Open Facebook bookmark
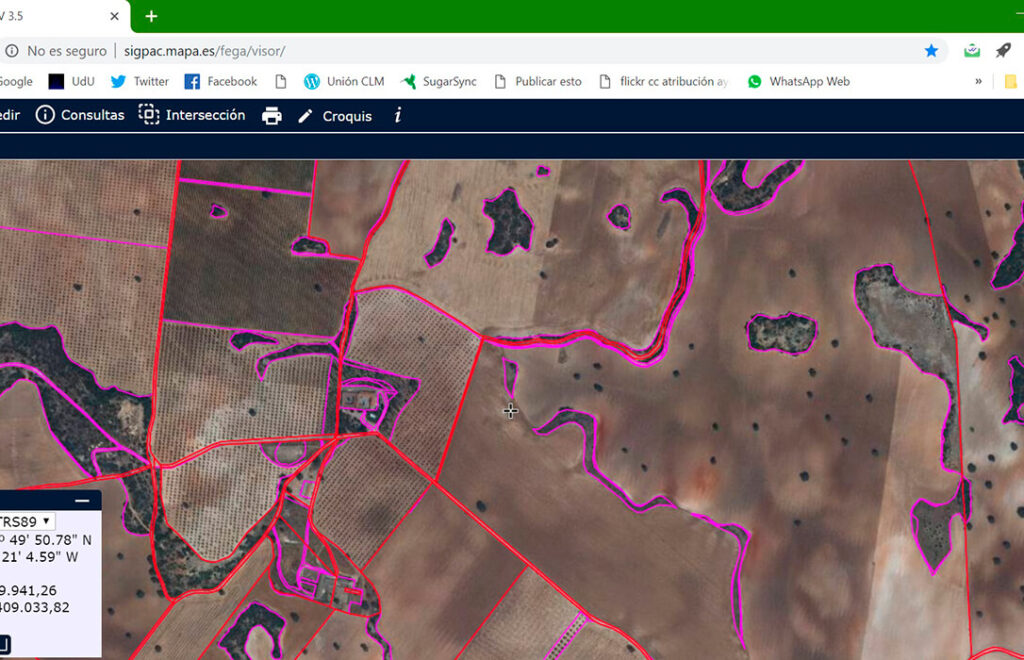 tap(221, 82)
